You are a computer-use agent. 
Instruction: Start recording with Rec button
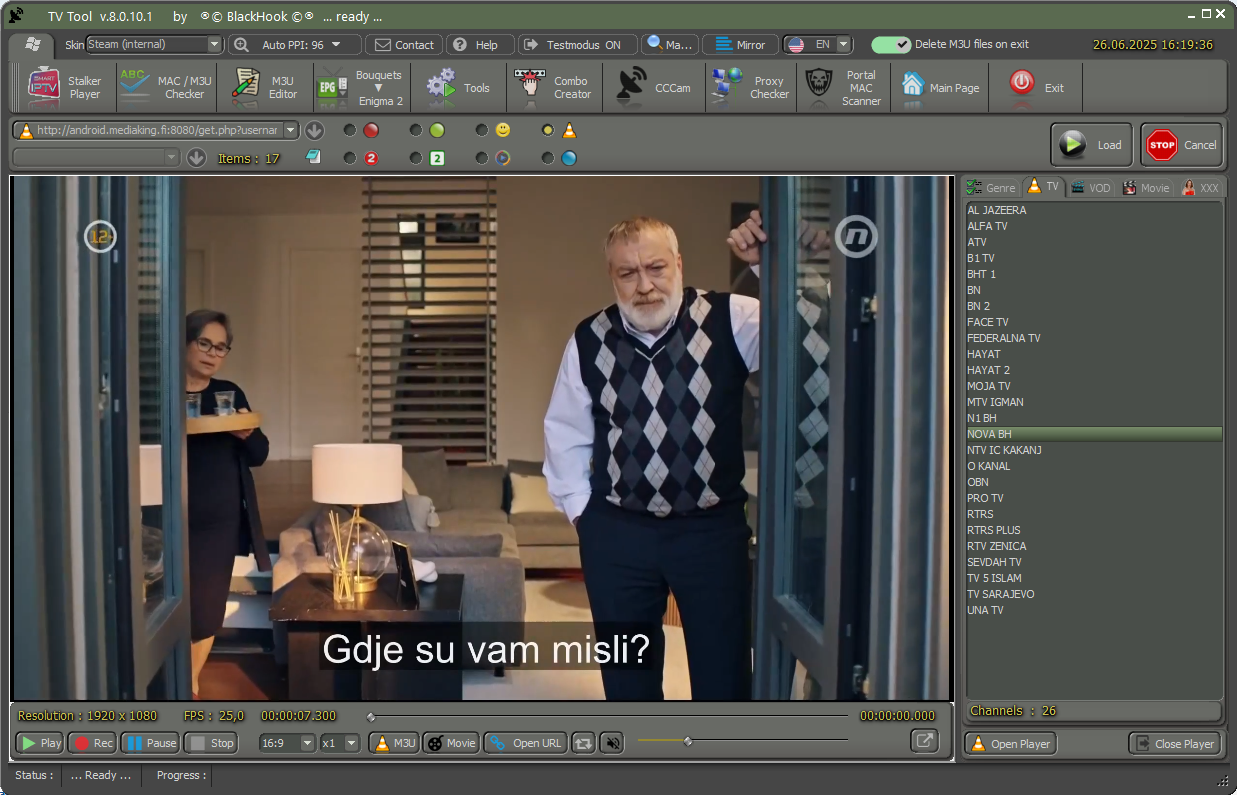point(92,743)
